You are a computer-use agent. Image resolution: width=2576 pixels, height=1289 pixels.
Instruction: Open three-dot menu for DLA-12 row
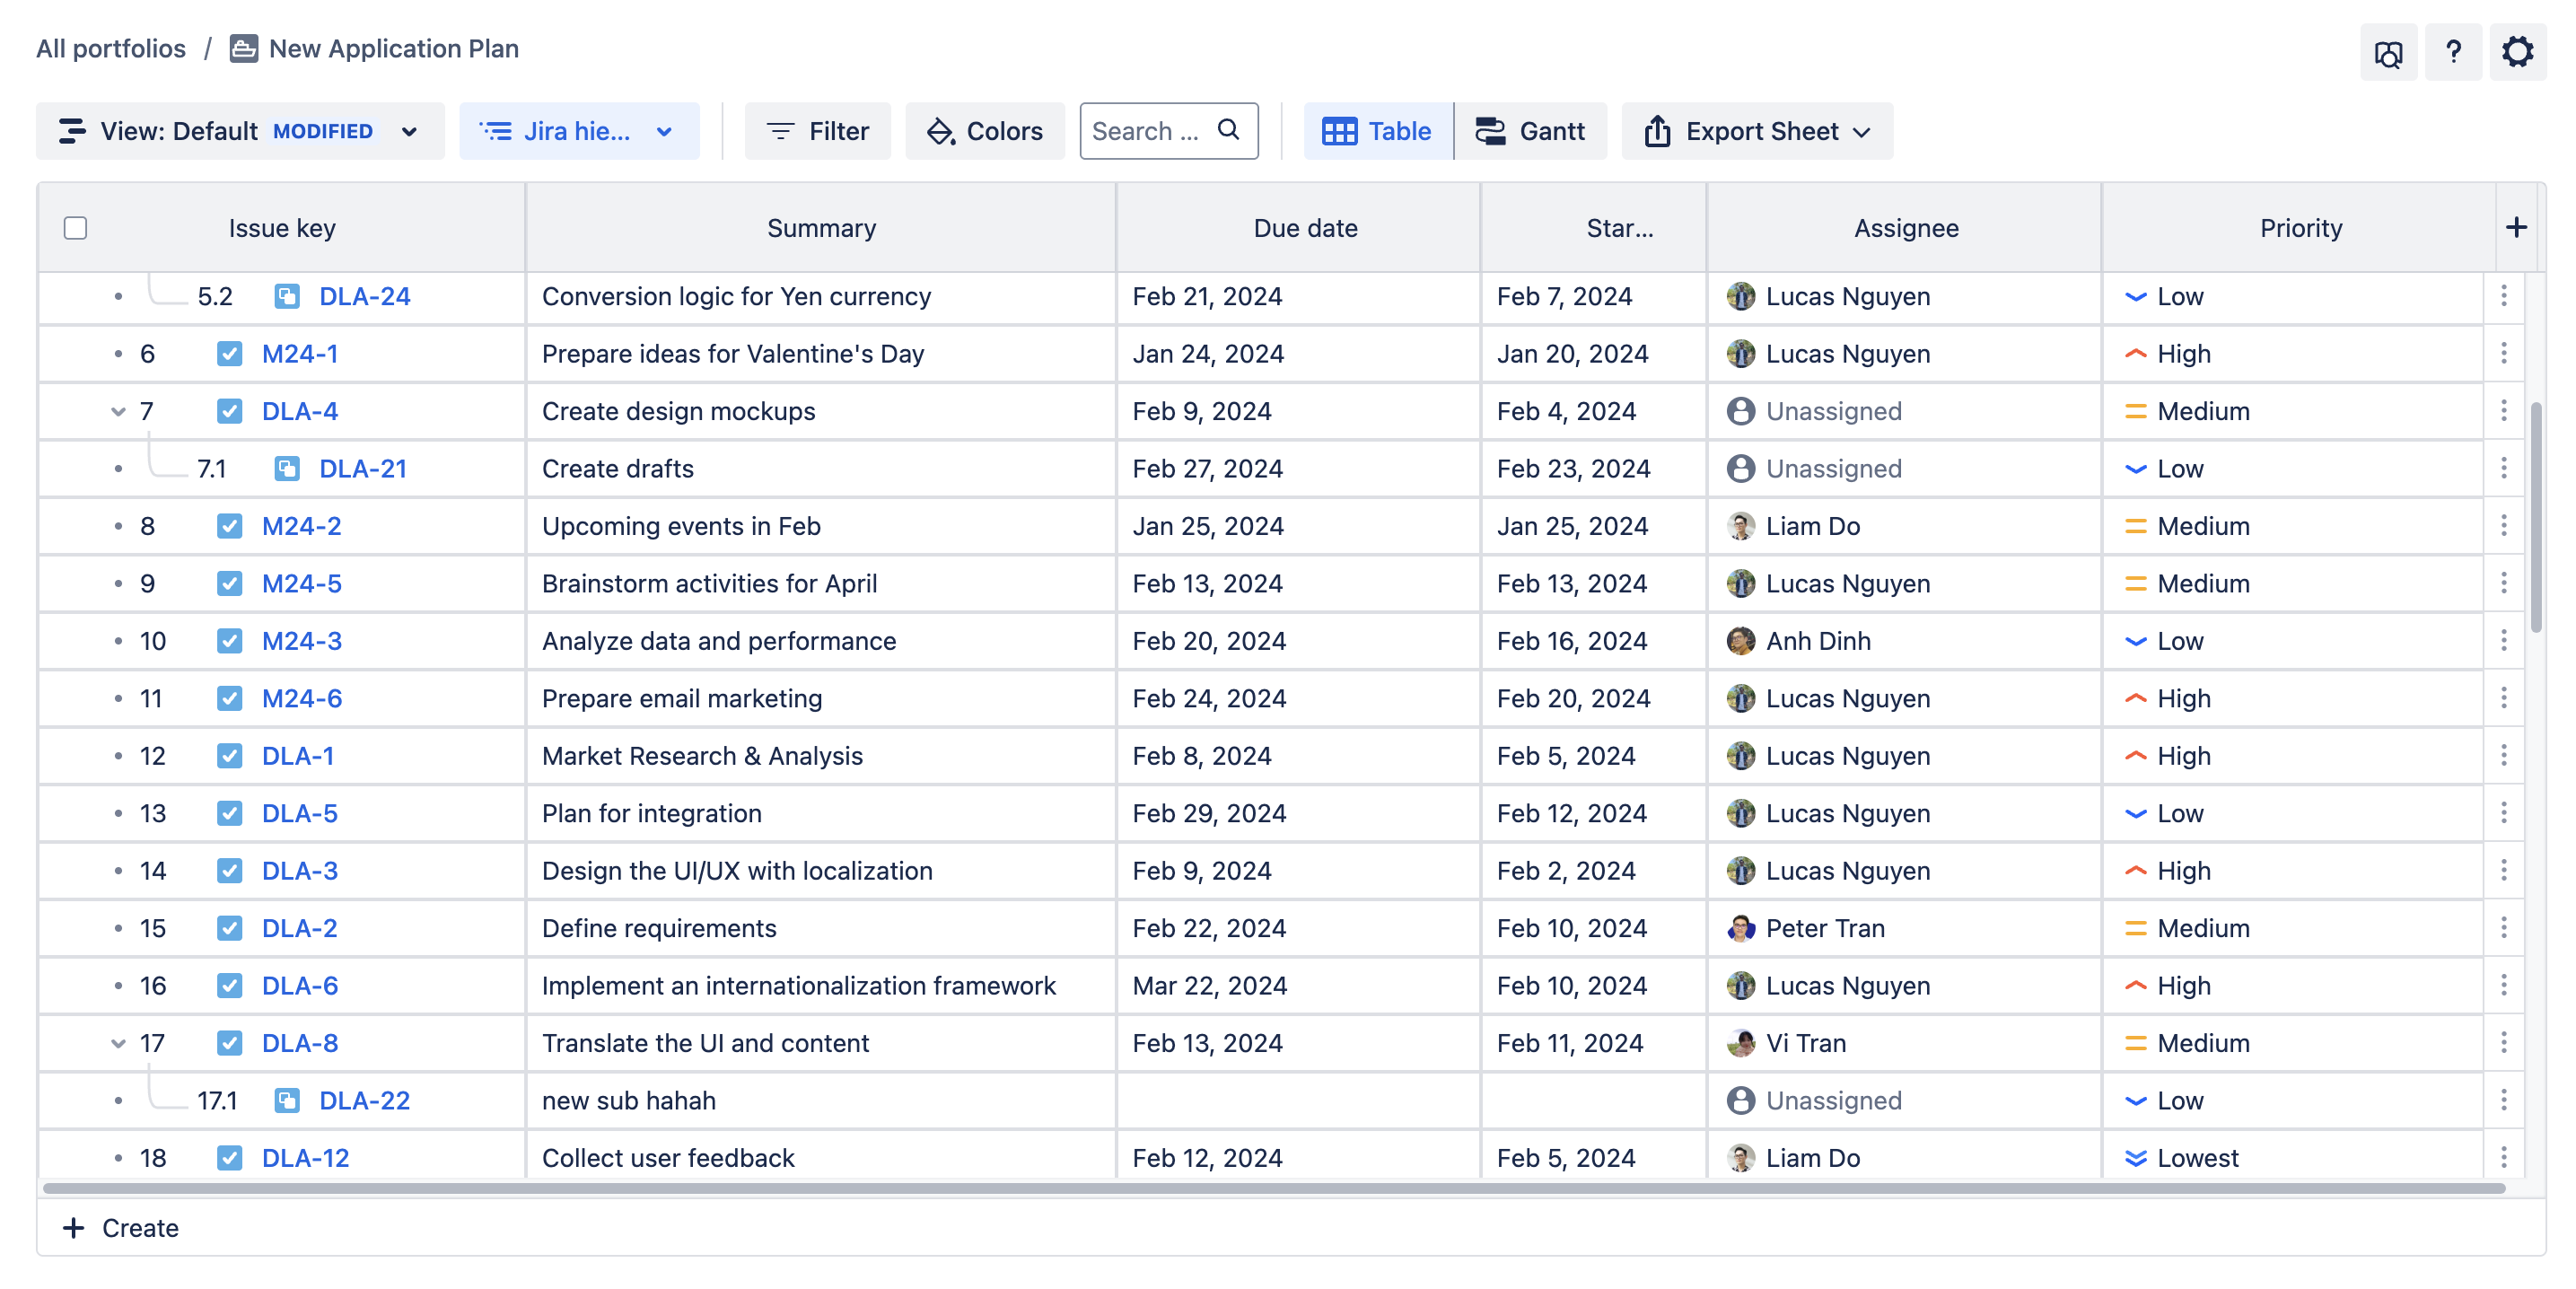click(x=2503, y=1157)
